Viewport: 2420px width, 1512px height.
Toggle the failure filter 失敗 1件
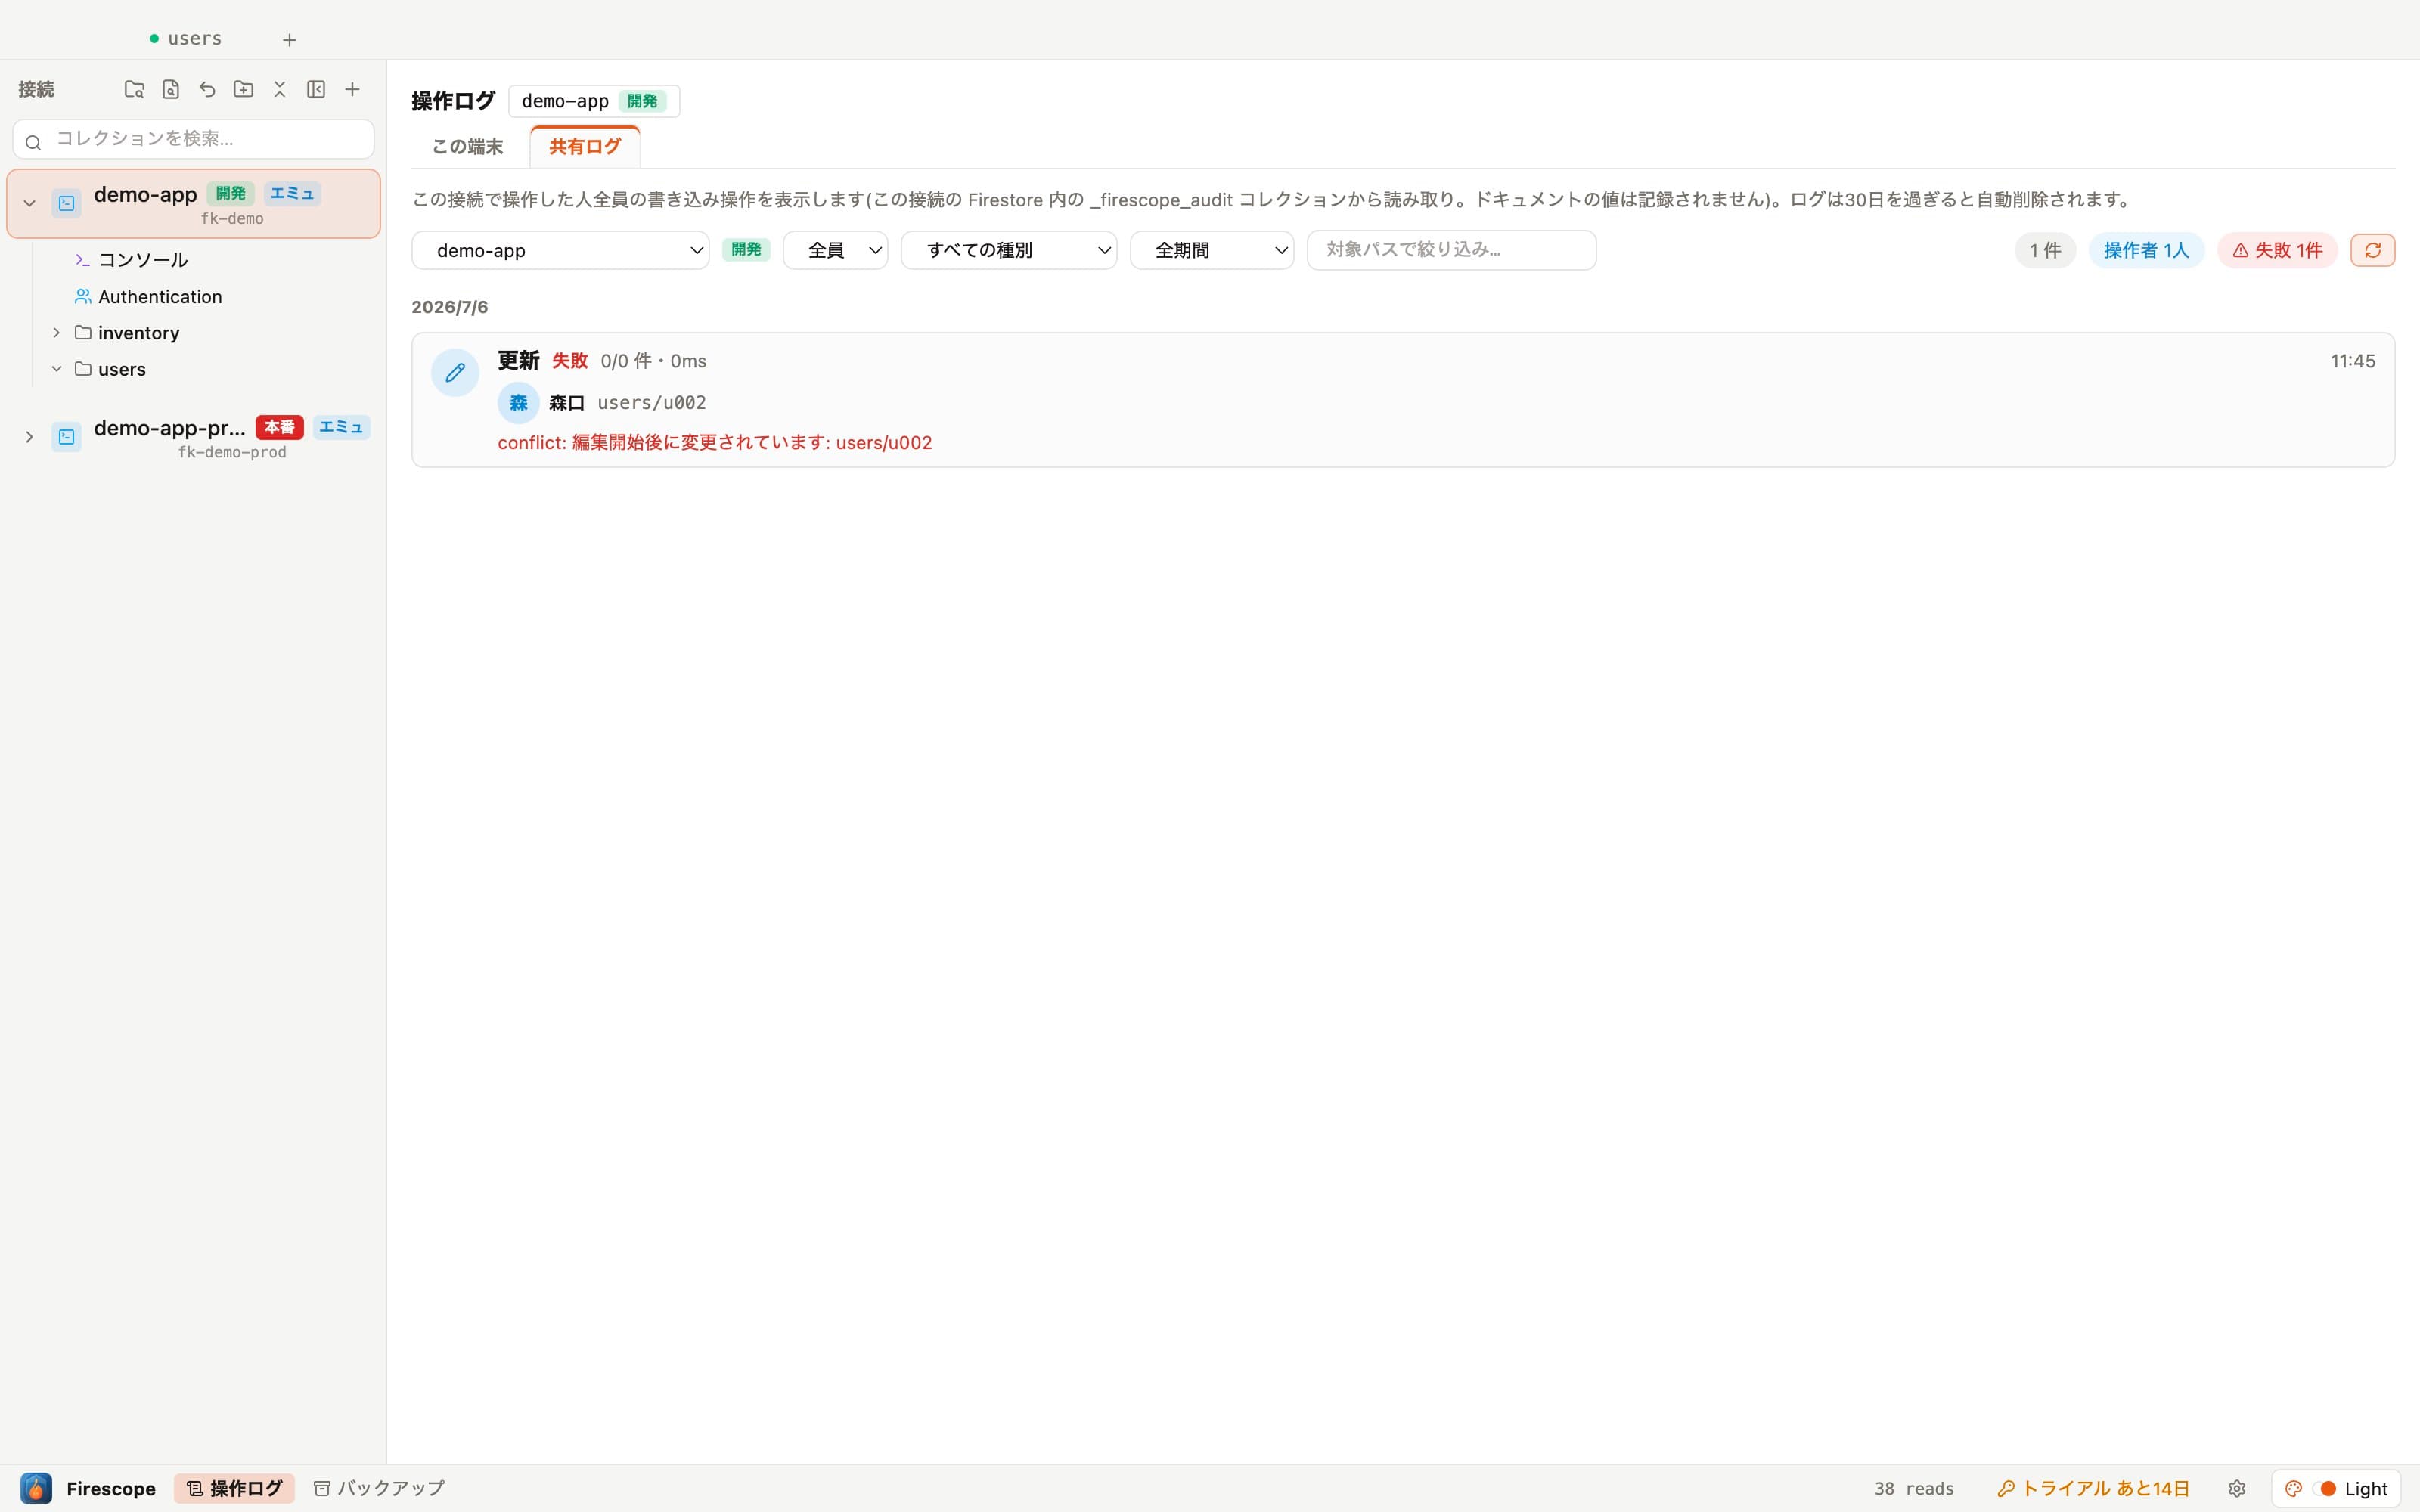(x=2277, y=250)
